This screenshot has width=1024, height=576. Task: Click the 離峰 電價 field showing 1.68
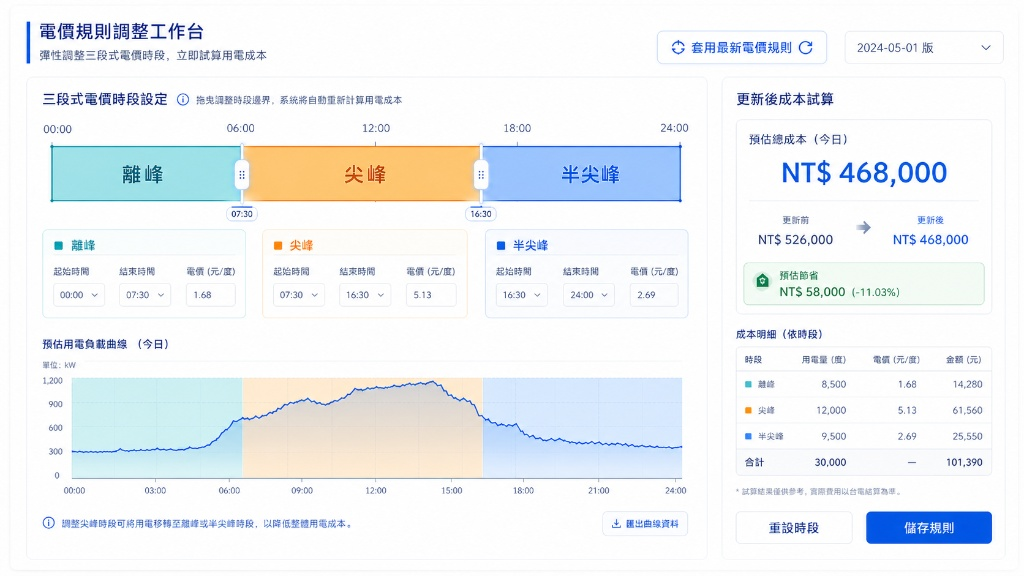click(210, 295)
